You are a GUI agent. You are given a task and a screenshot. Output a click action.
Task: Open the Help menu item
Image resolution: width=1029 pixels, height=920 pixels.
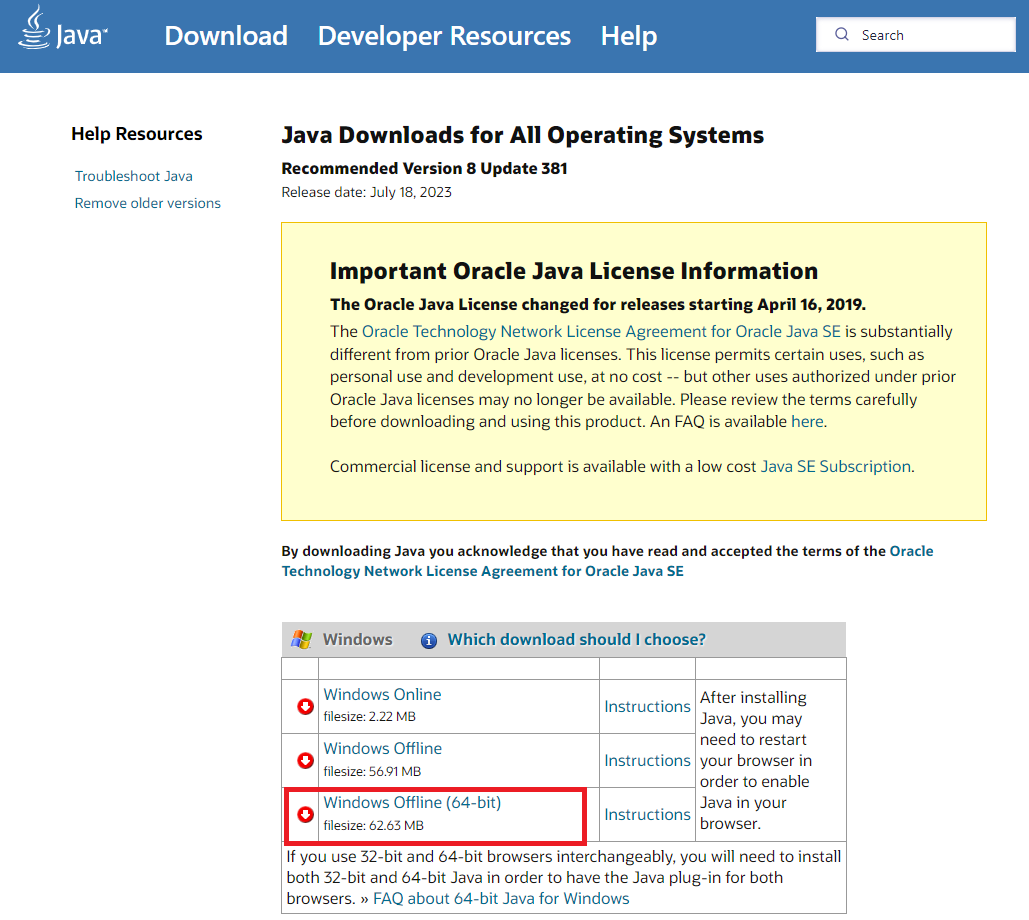629,36
